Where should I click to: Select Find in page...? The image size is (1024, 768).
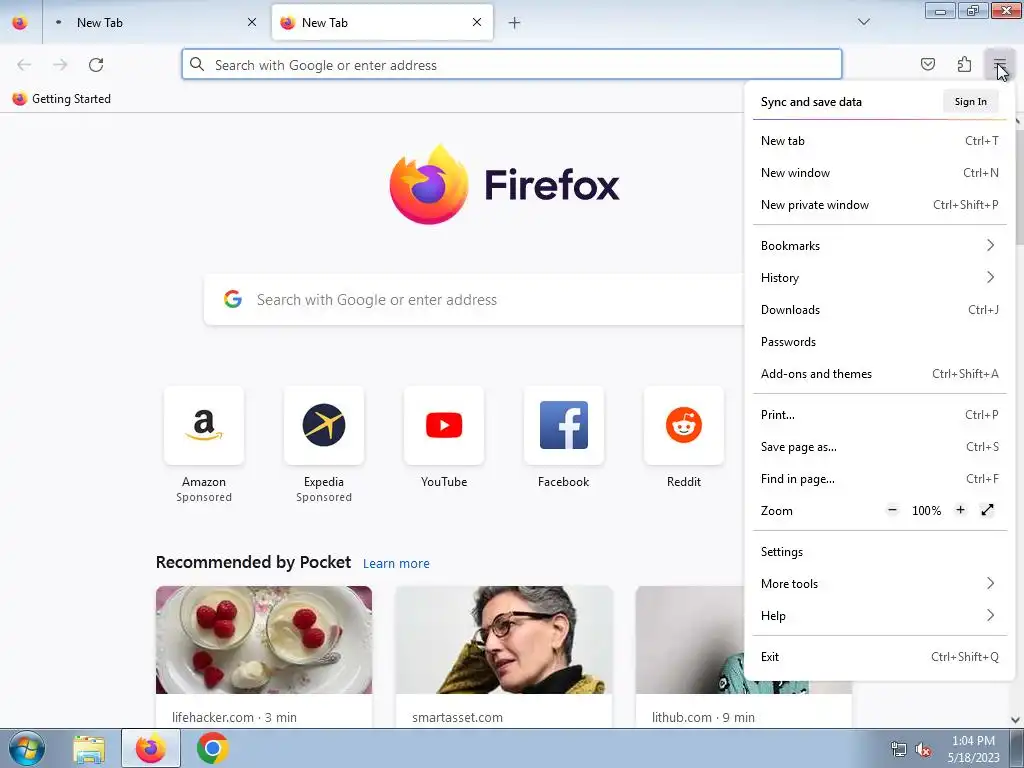[x=880, y=479]
